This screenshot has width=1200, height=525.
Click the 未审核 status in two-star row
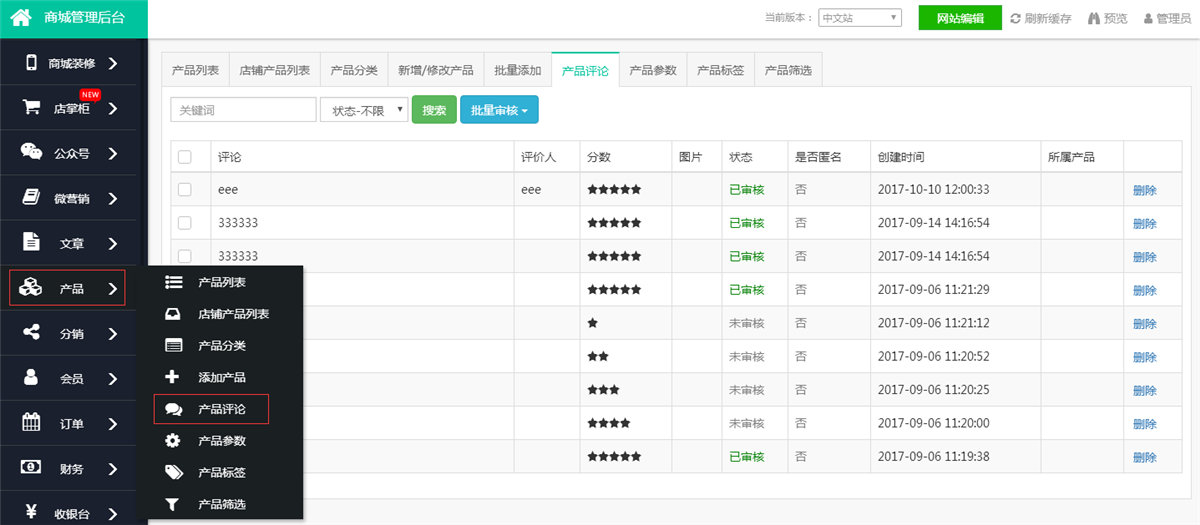click(x=746, y=357)
